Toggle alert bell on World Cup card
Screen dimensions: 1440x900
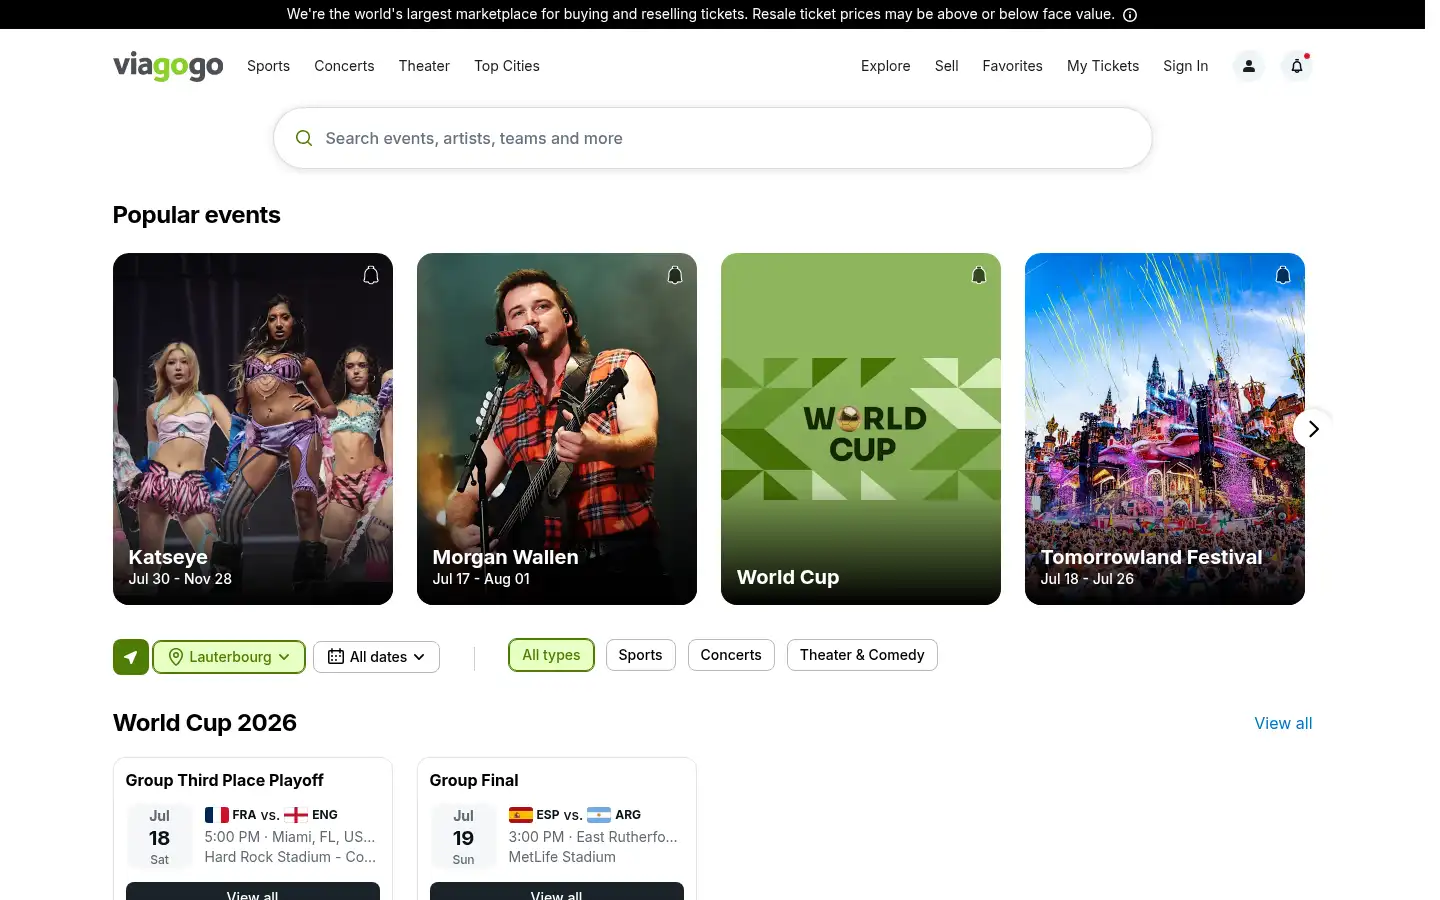click(979, 275)
